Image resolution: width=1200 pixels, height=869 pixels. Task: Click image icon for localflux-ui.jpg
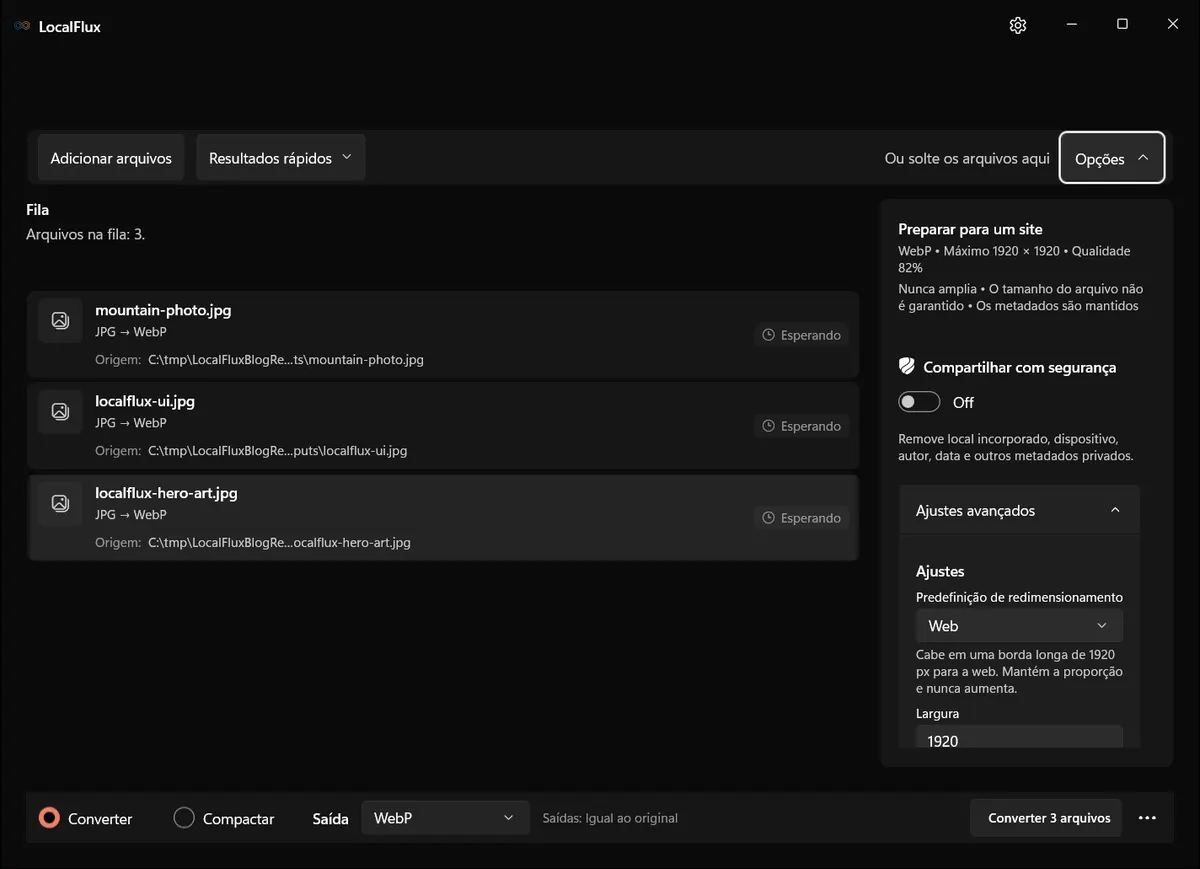pyautogui.click(x=60, y=411)
